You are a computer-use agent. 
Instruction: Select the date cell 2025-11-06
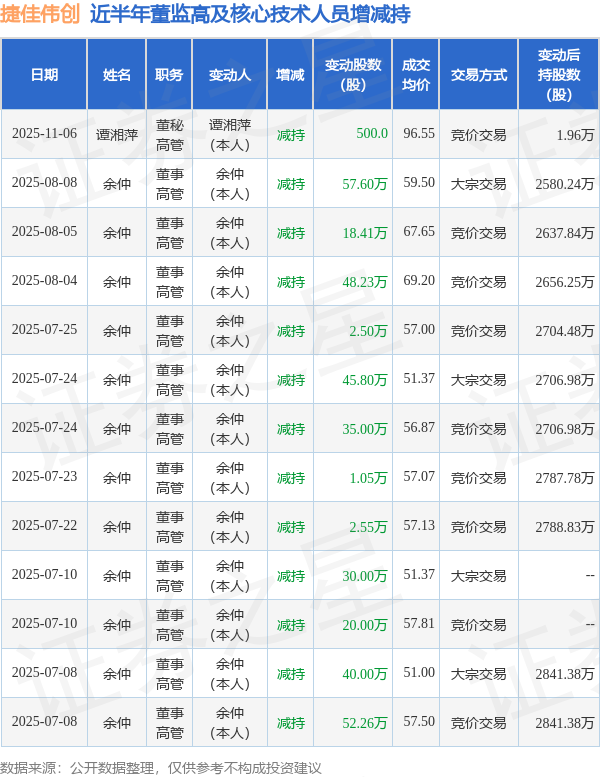[x=45, y=134]
